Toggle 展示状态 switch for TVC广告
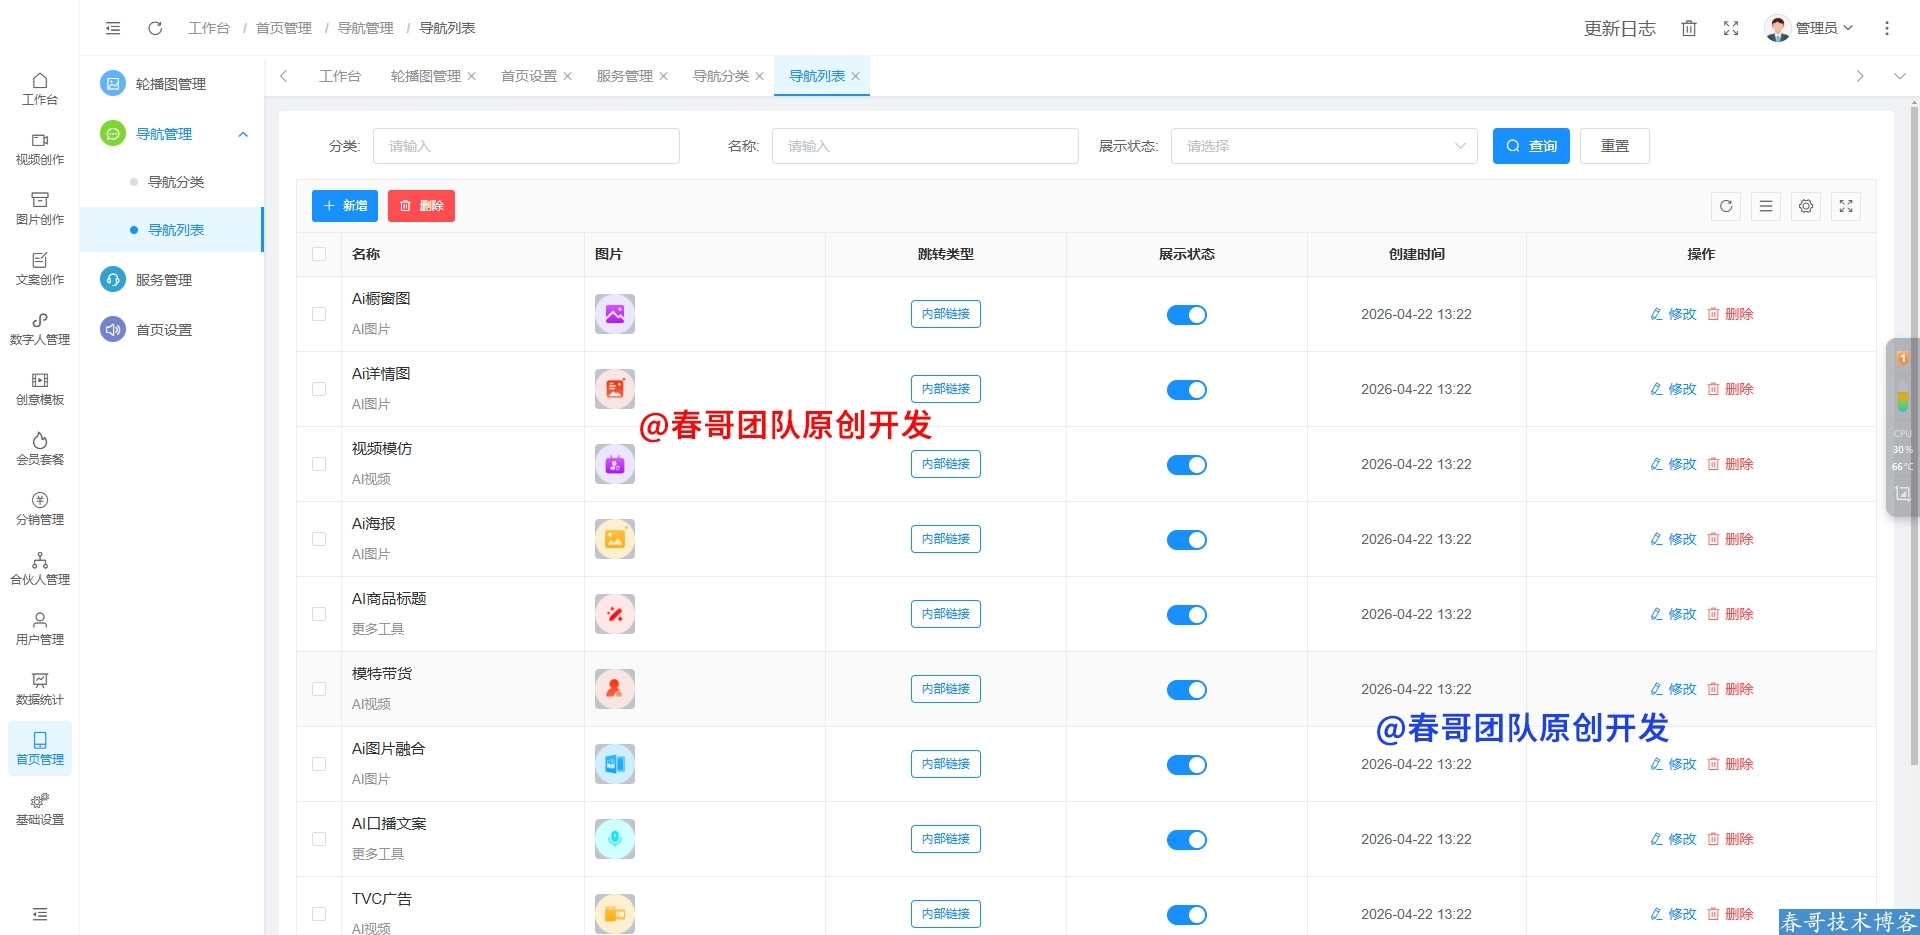 point(1187,915)
